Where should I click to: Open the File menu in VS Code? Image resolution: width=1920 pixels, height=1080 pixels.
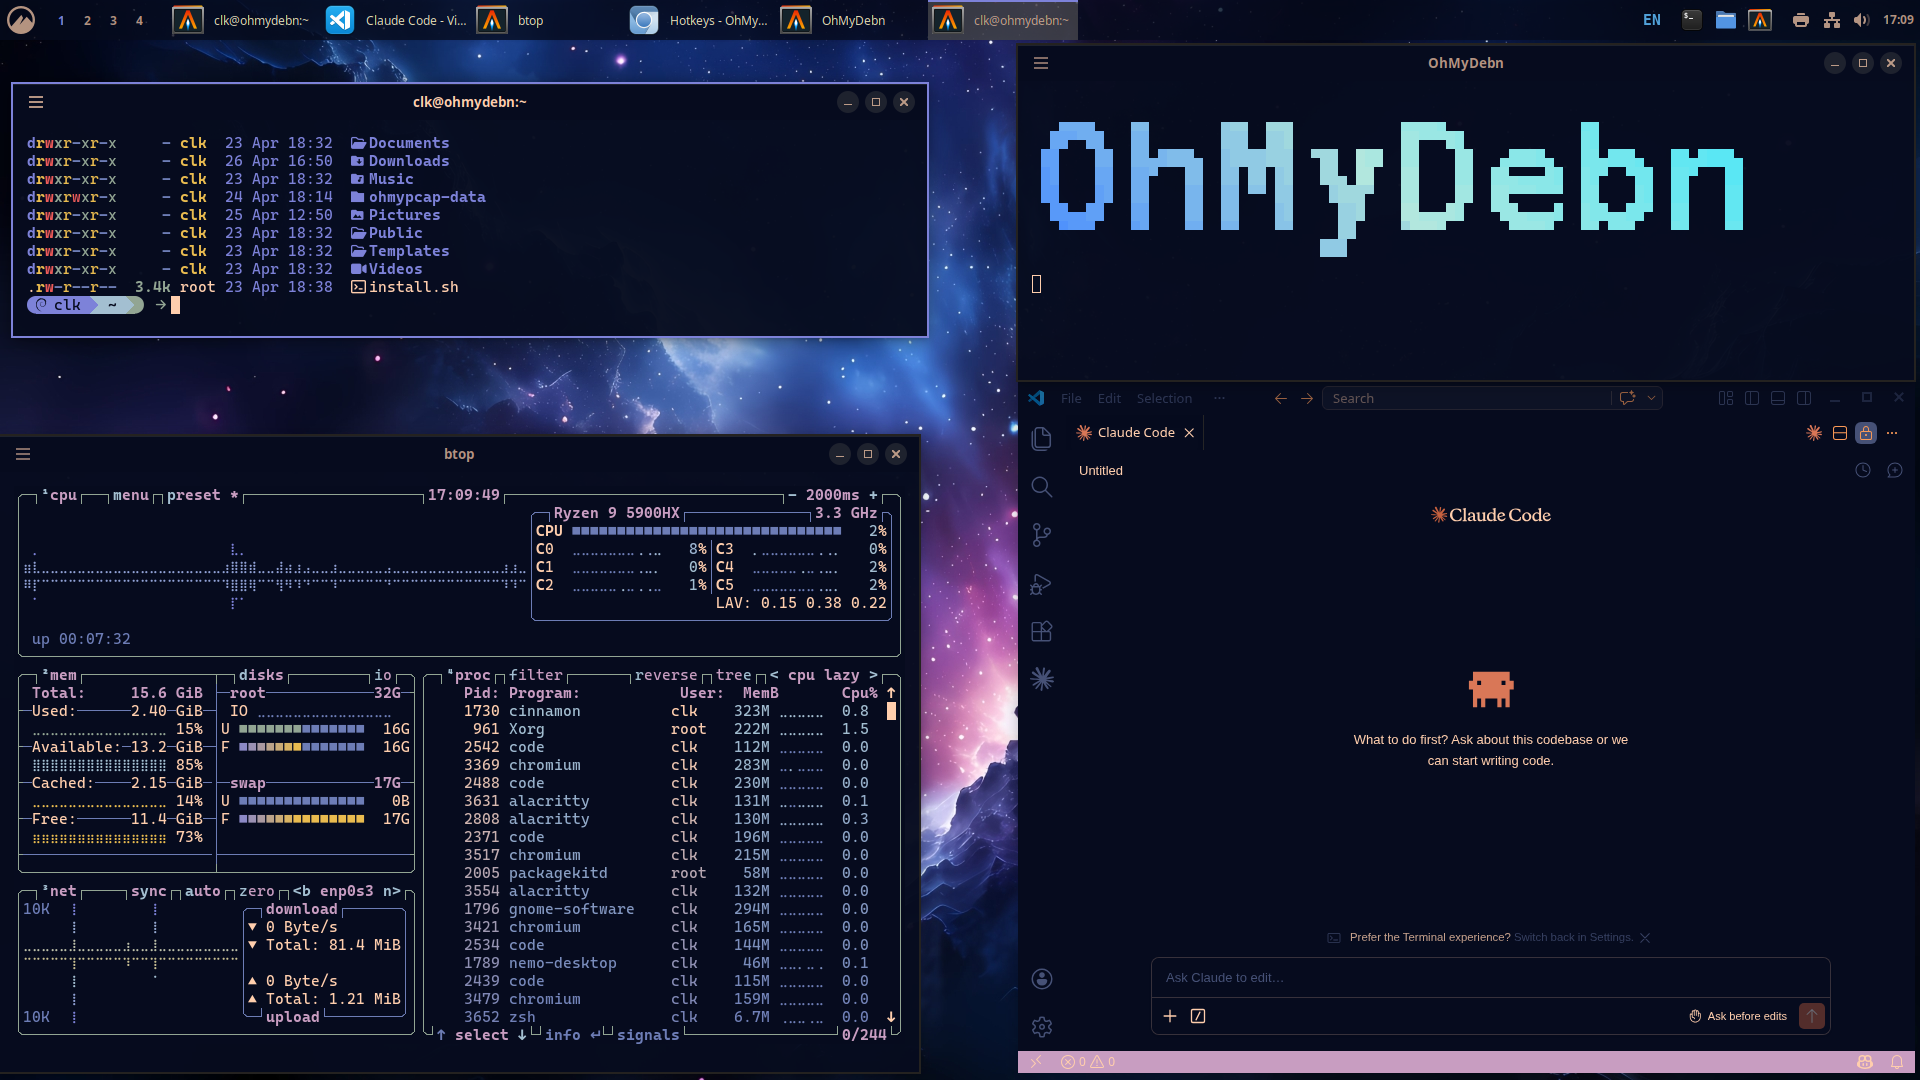tap(1071, 398)
